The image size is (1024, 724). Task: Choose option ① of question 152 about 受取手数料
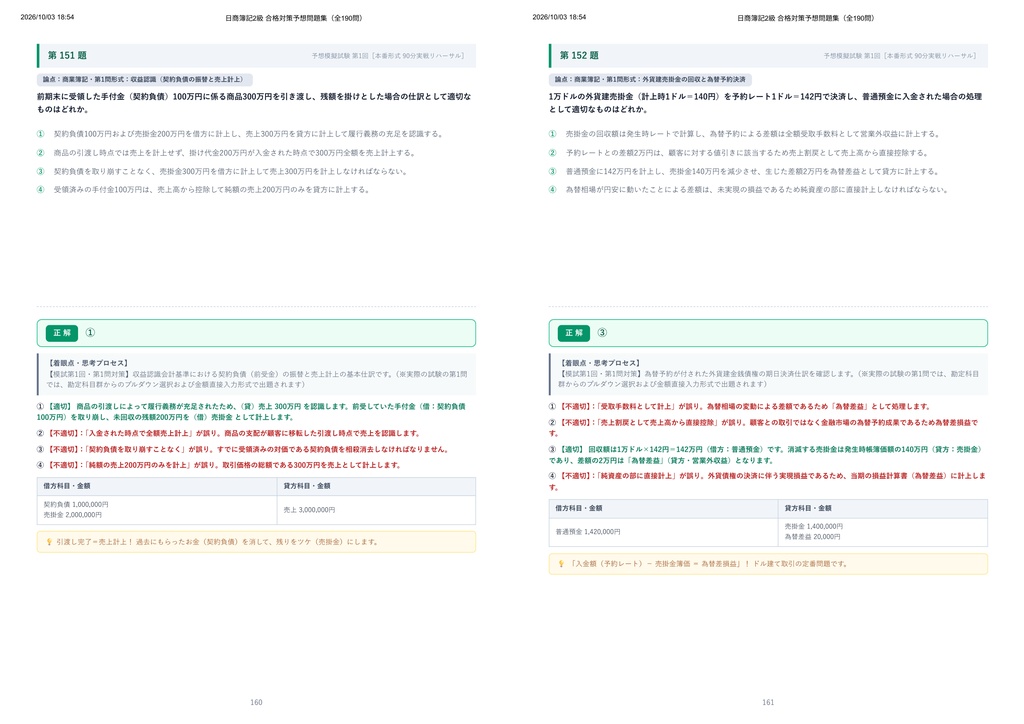(745, 134)
